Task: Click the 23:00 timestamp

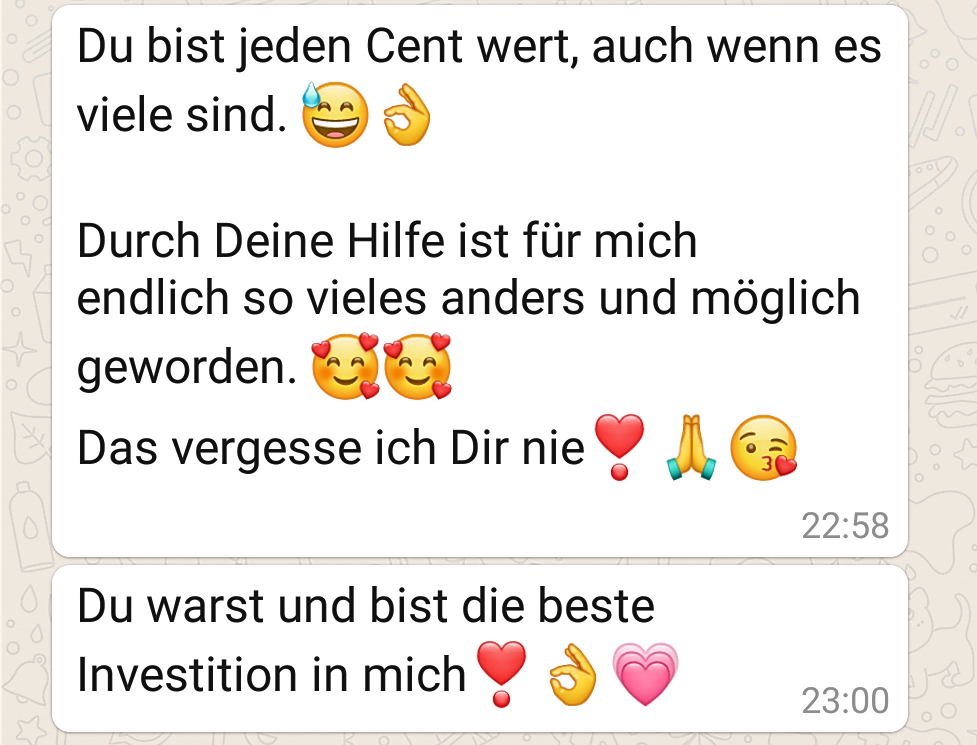Action: tap(845, 700)
